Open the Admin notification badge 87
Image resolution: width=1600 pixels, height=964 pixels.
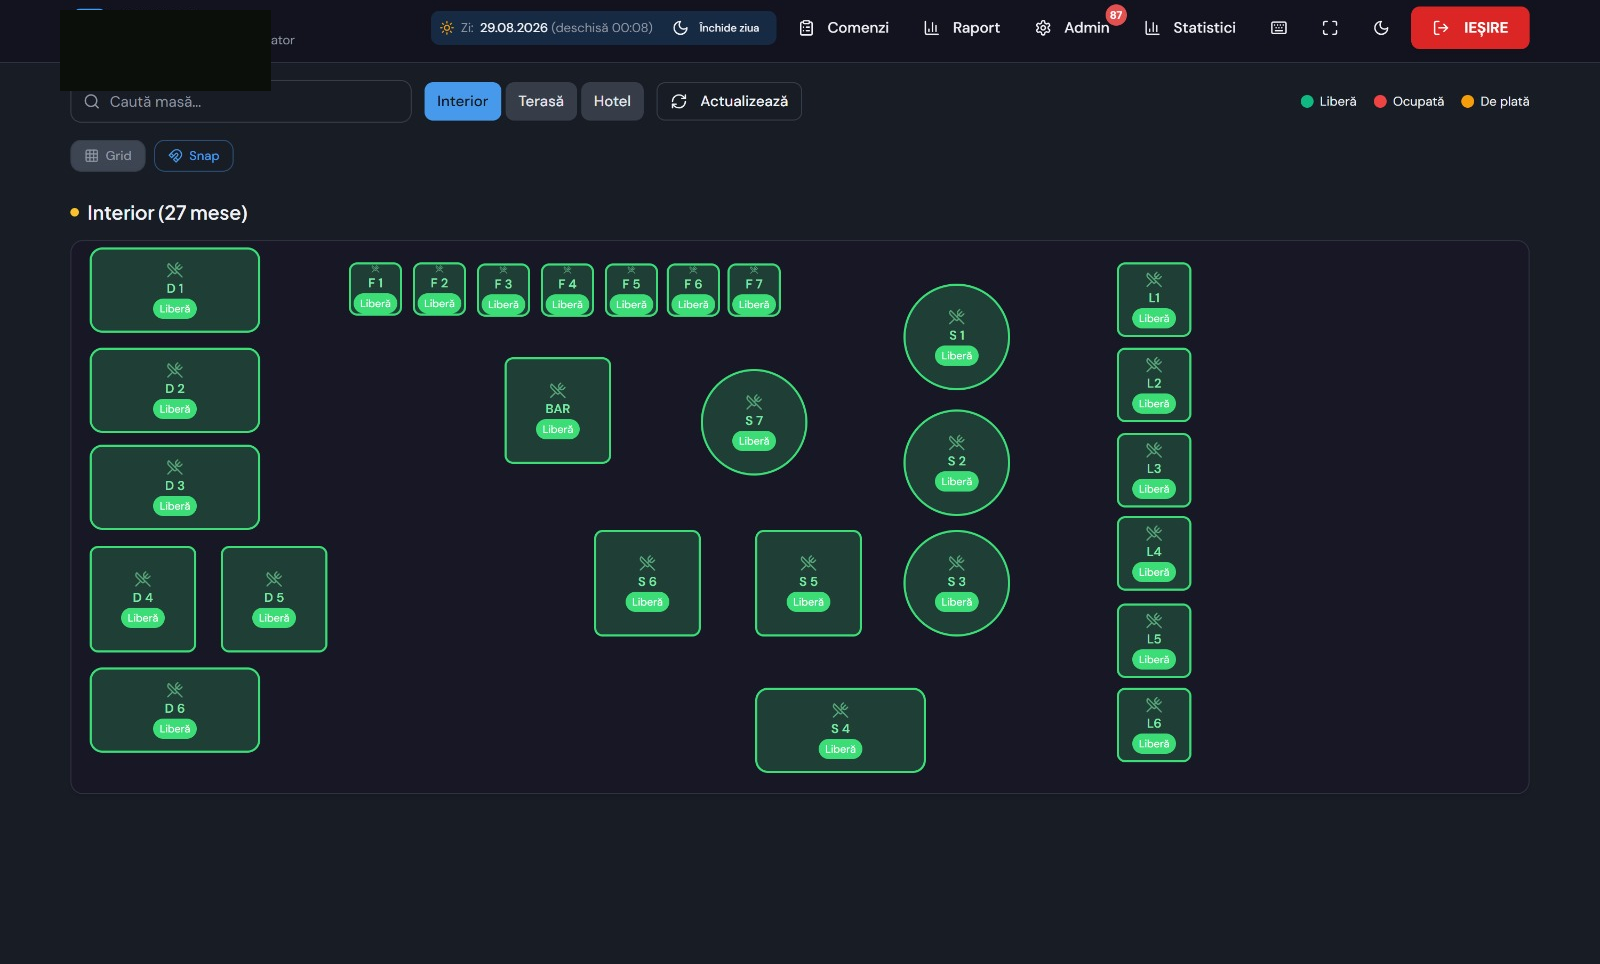click(1116, 15)
